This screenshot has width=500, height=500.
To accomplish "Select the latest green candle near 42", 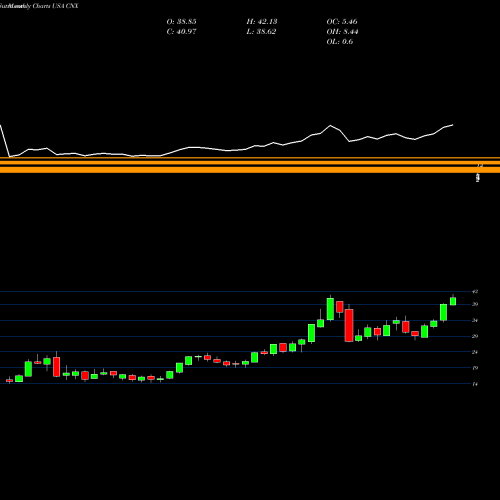I will pyautogui.click(x=453, y=301).
